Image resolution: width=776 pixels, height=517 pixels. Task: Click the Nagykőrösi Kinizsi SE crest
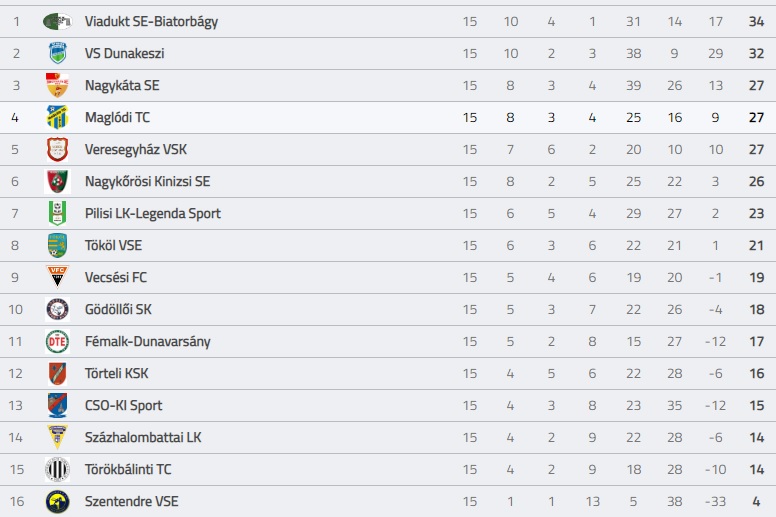tap(57, 182)
